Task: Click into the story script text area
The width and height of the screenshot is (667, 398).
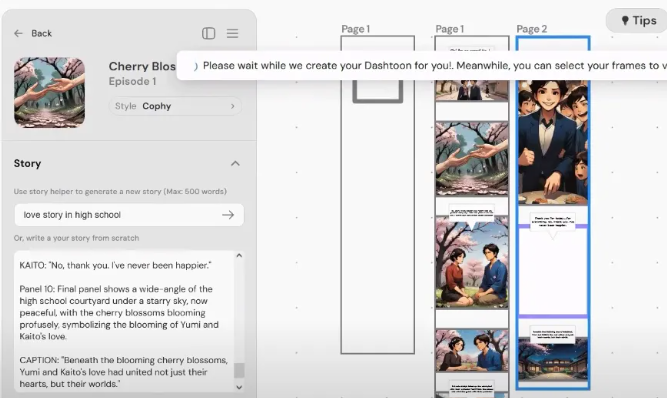Action: pos(124,321)
